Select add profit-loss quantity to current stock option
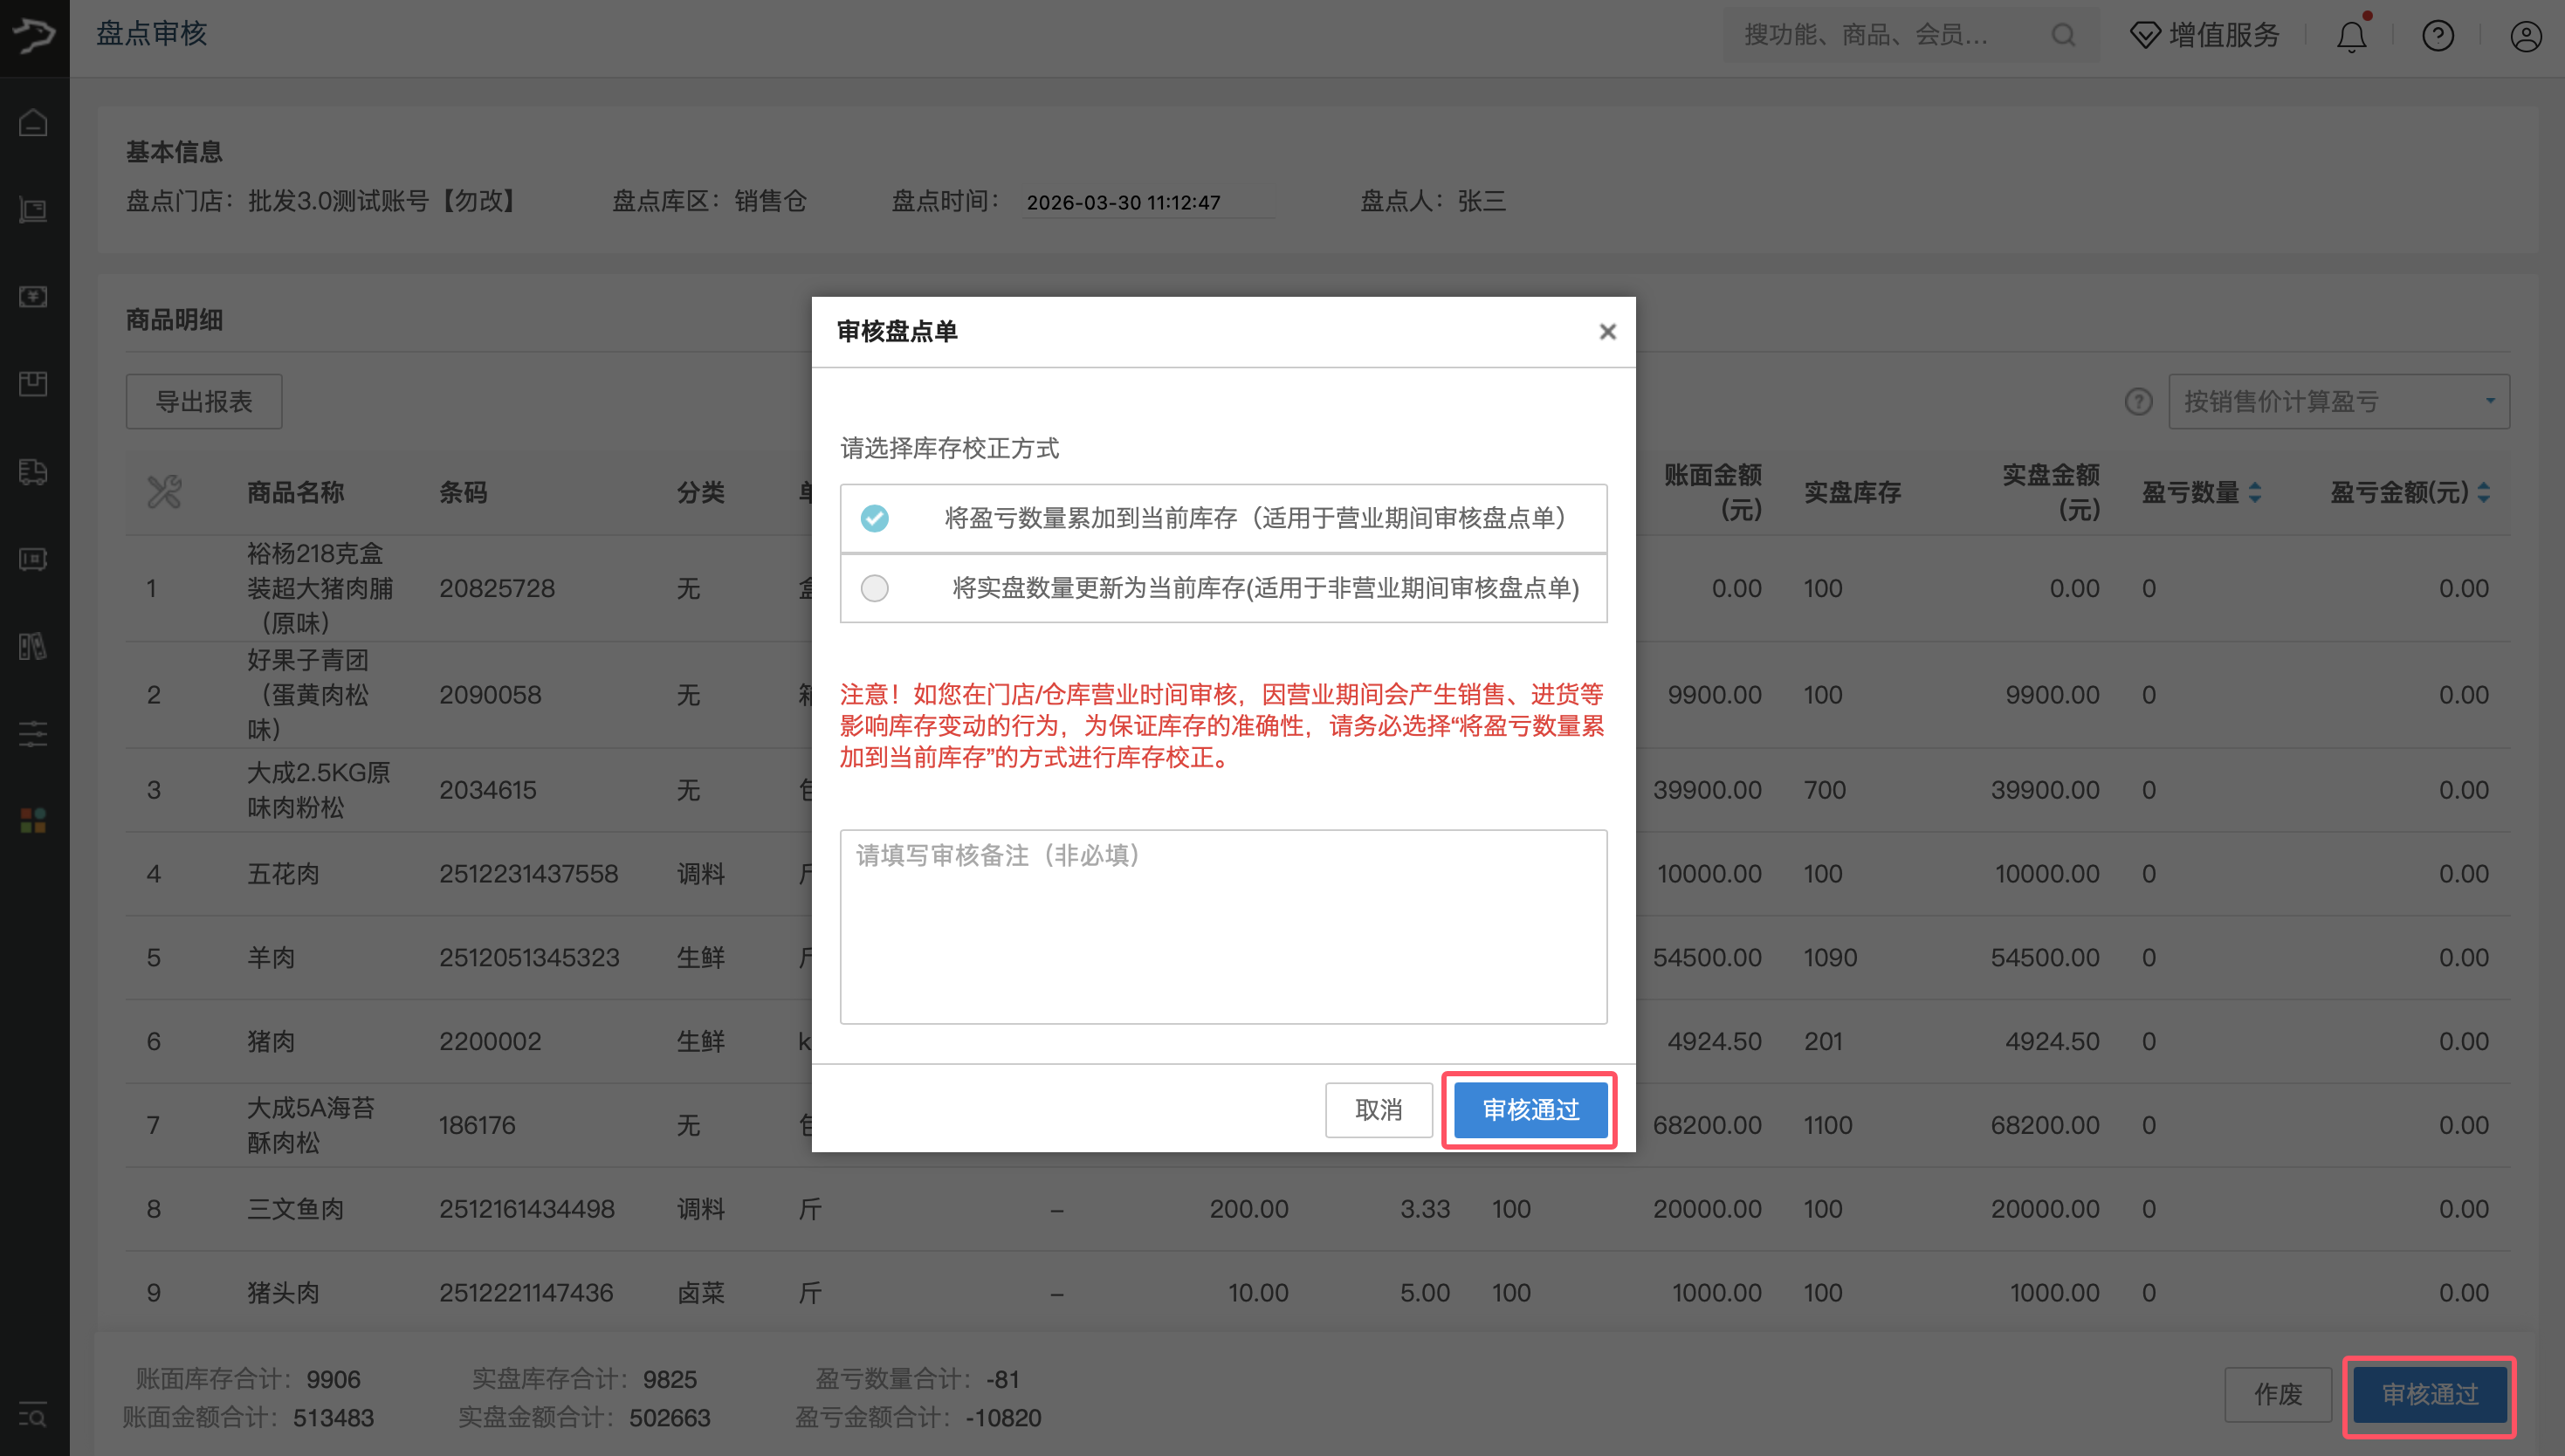This screenshot has width=2565, height=1456. point(875,518)
